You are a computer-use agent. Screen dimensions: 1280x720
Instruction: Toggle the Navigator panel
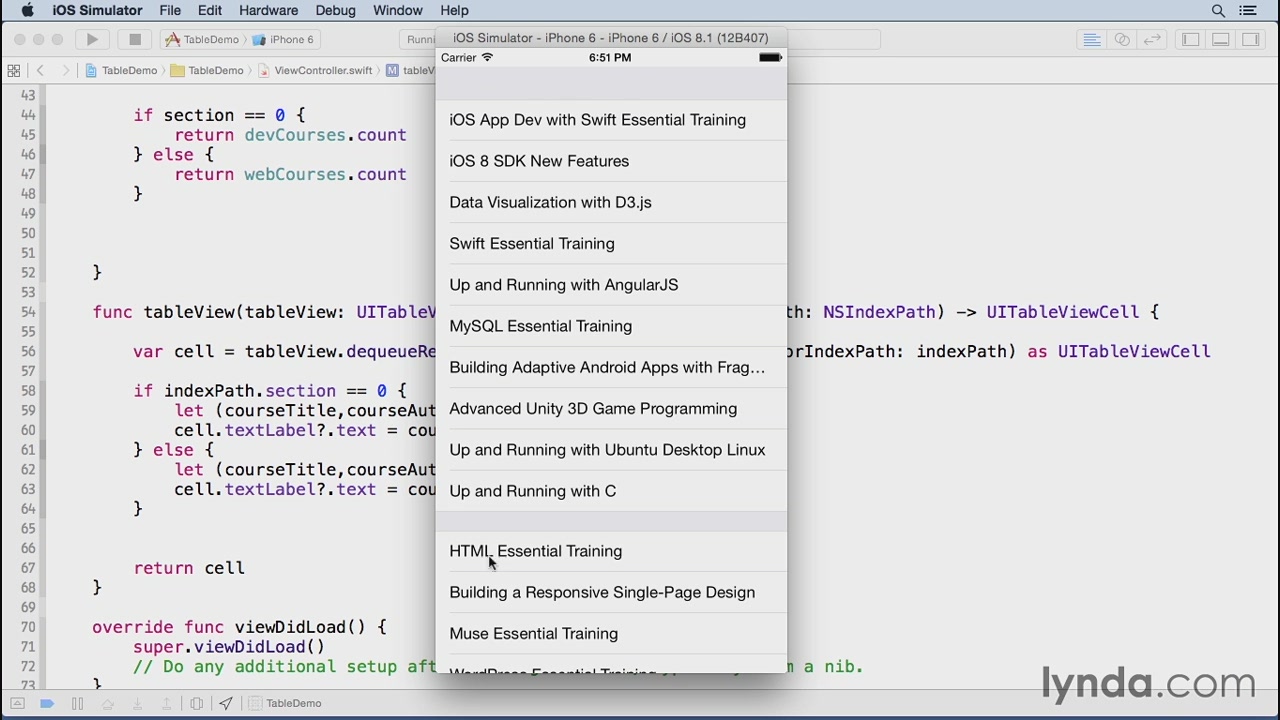[1190, 39]
